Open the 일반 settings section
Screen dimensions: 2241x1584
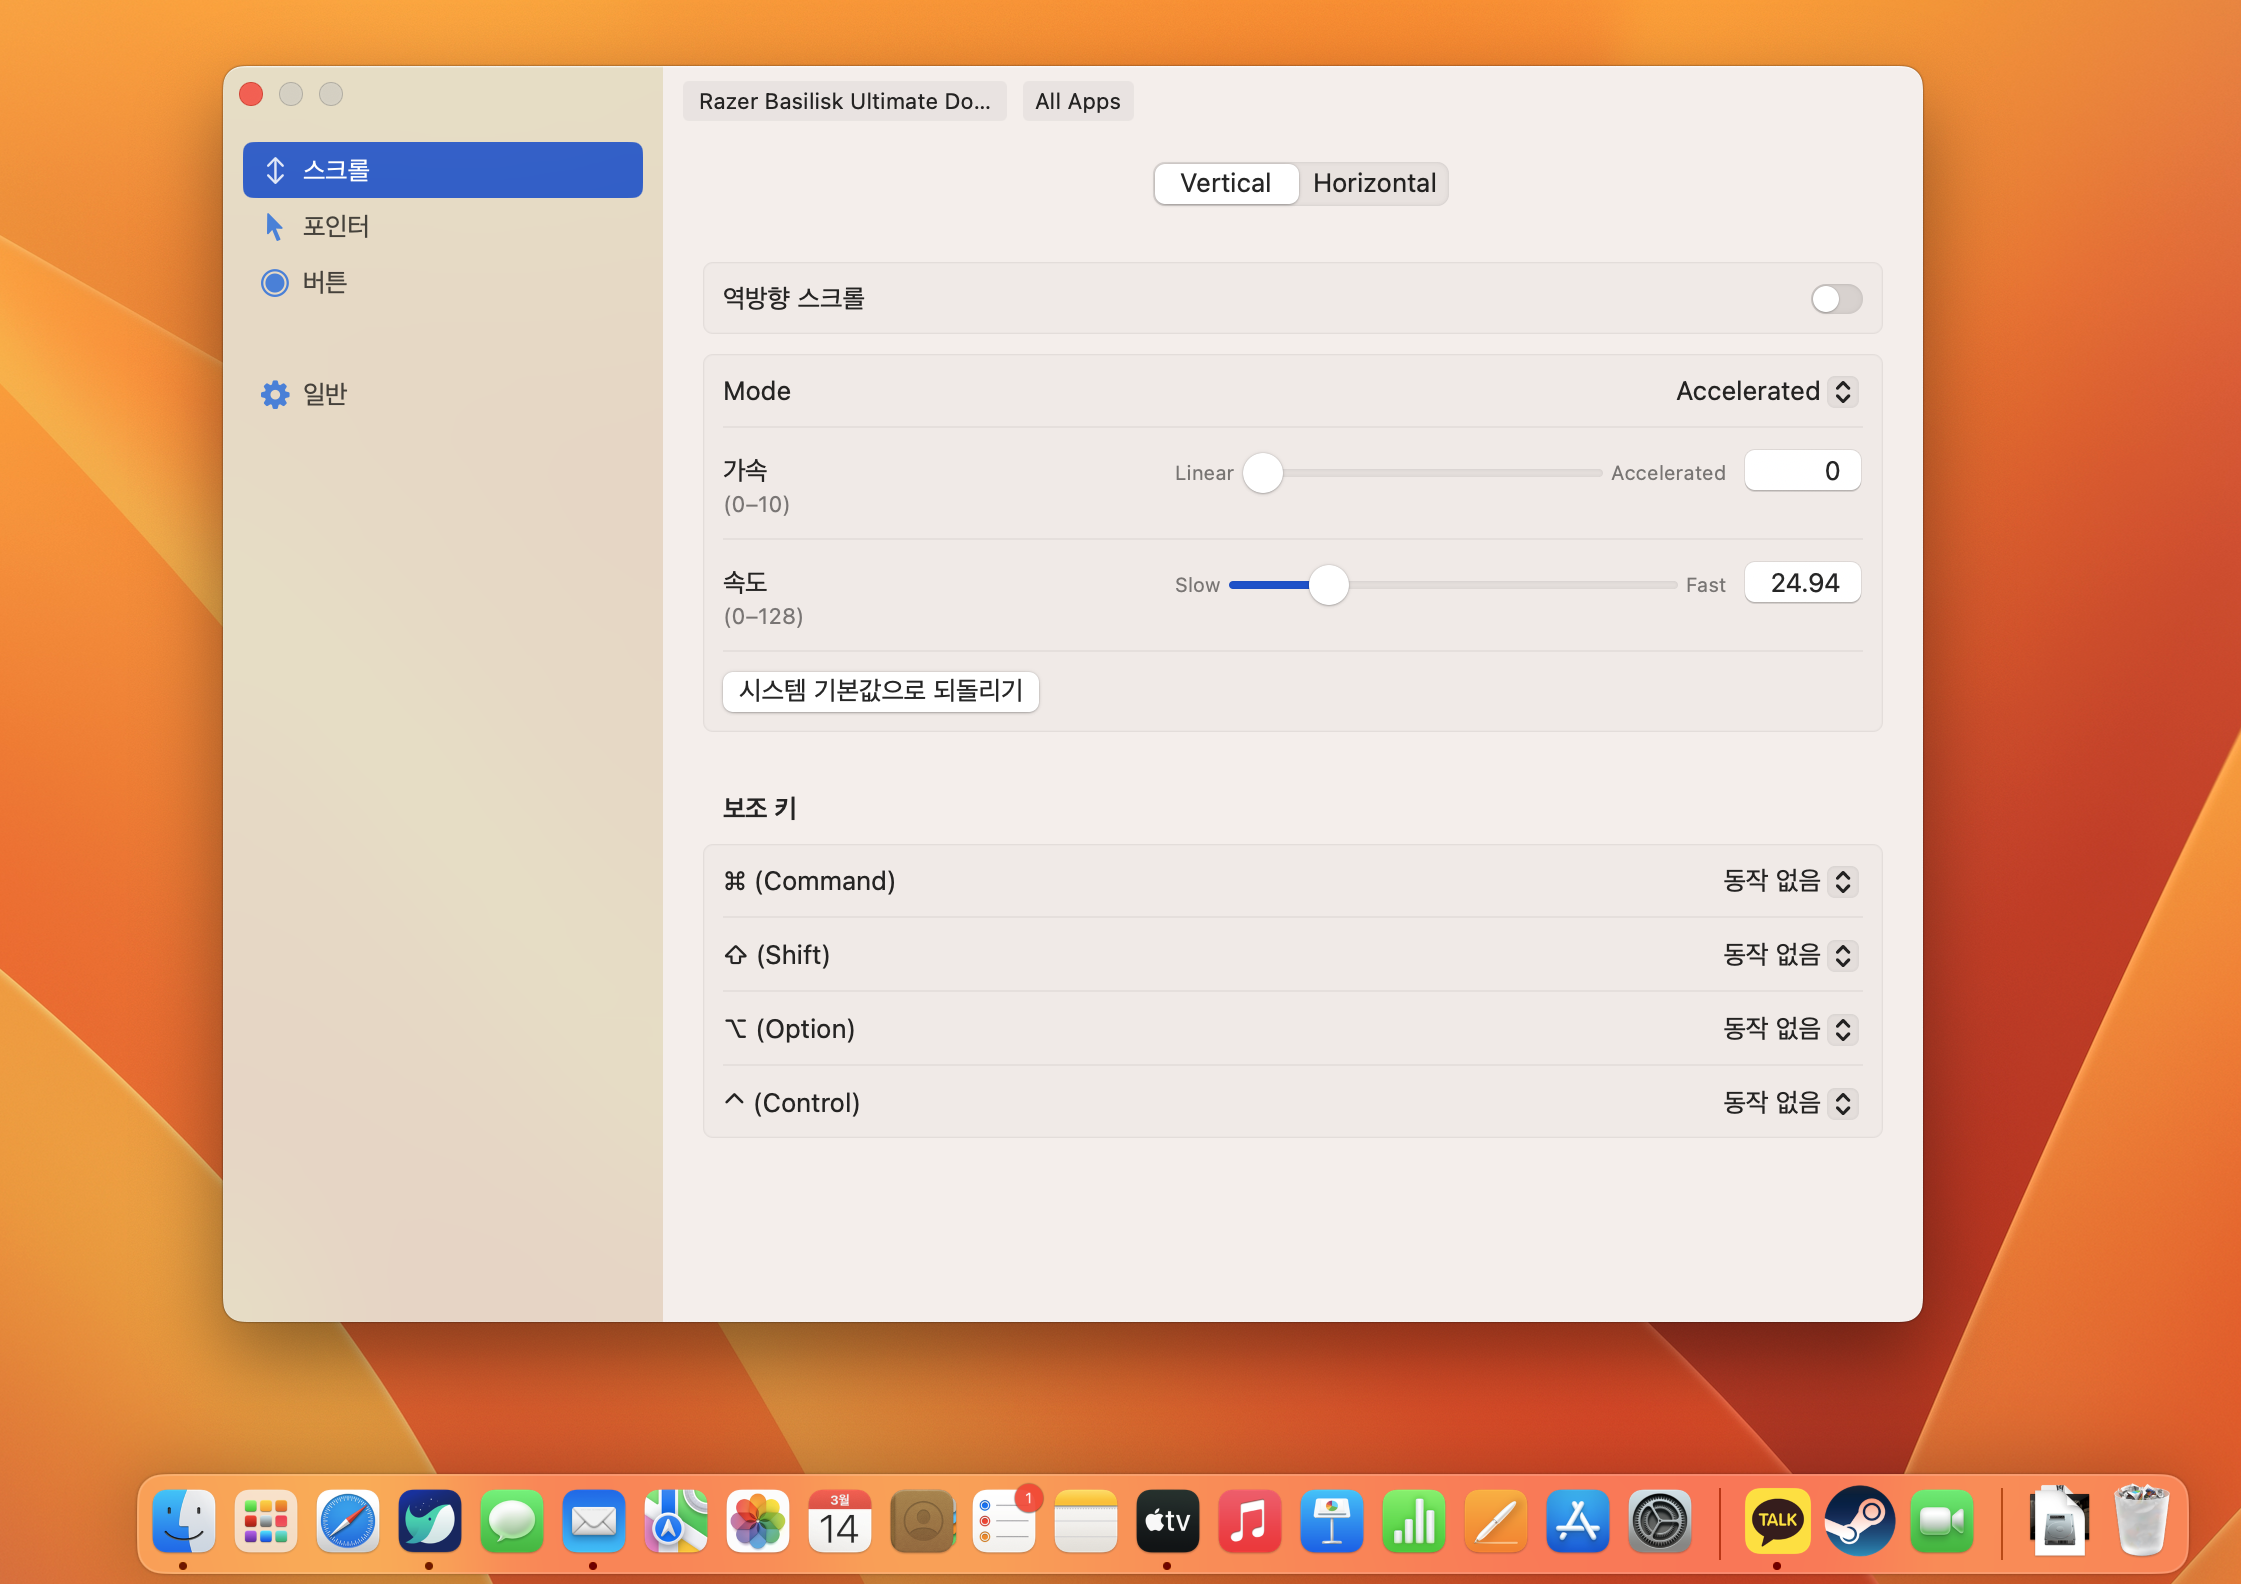(x=324, y=394)
